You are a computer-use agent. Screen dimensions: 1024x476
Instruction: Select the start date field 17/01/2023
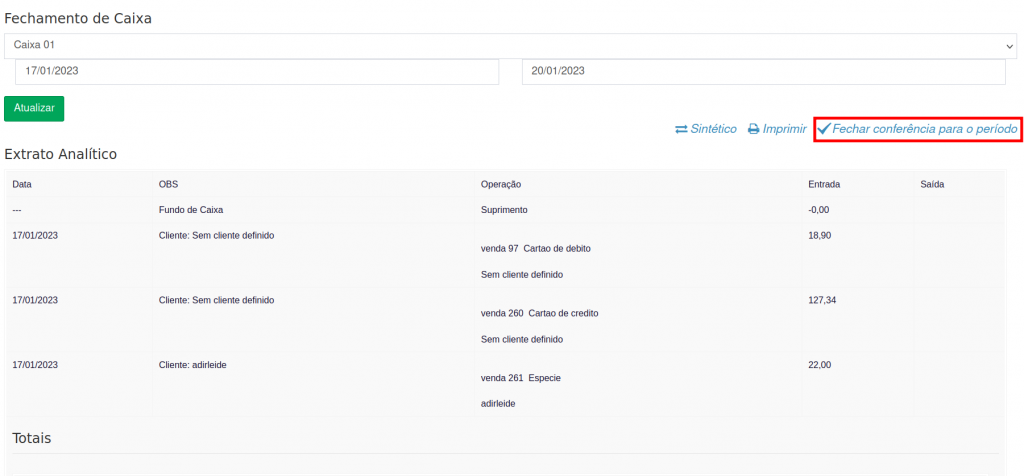coord(256,72)
